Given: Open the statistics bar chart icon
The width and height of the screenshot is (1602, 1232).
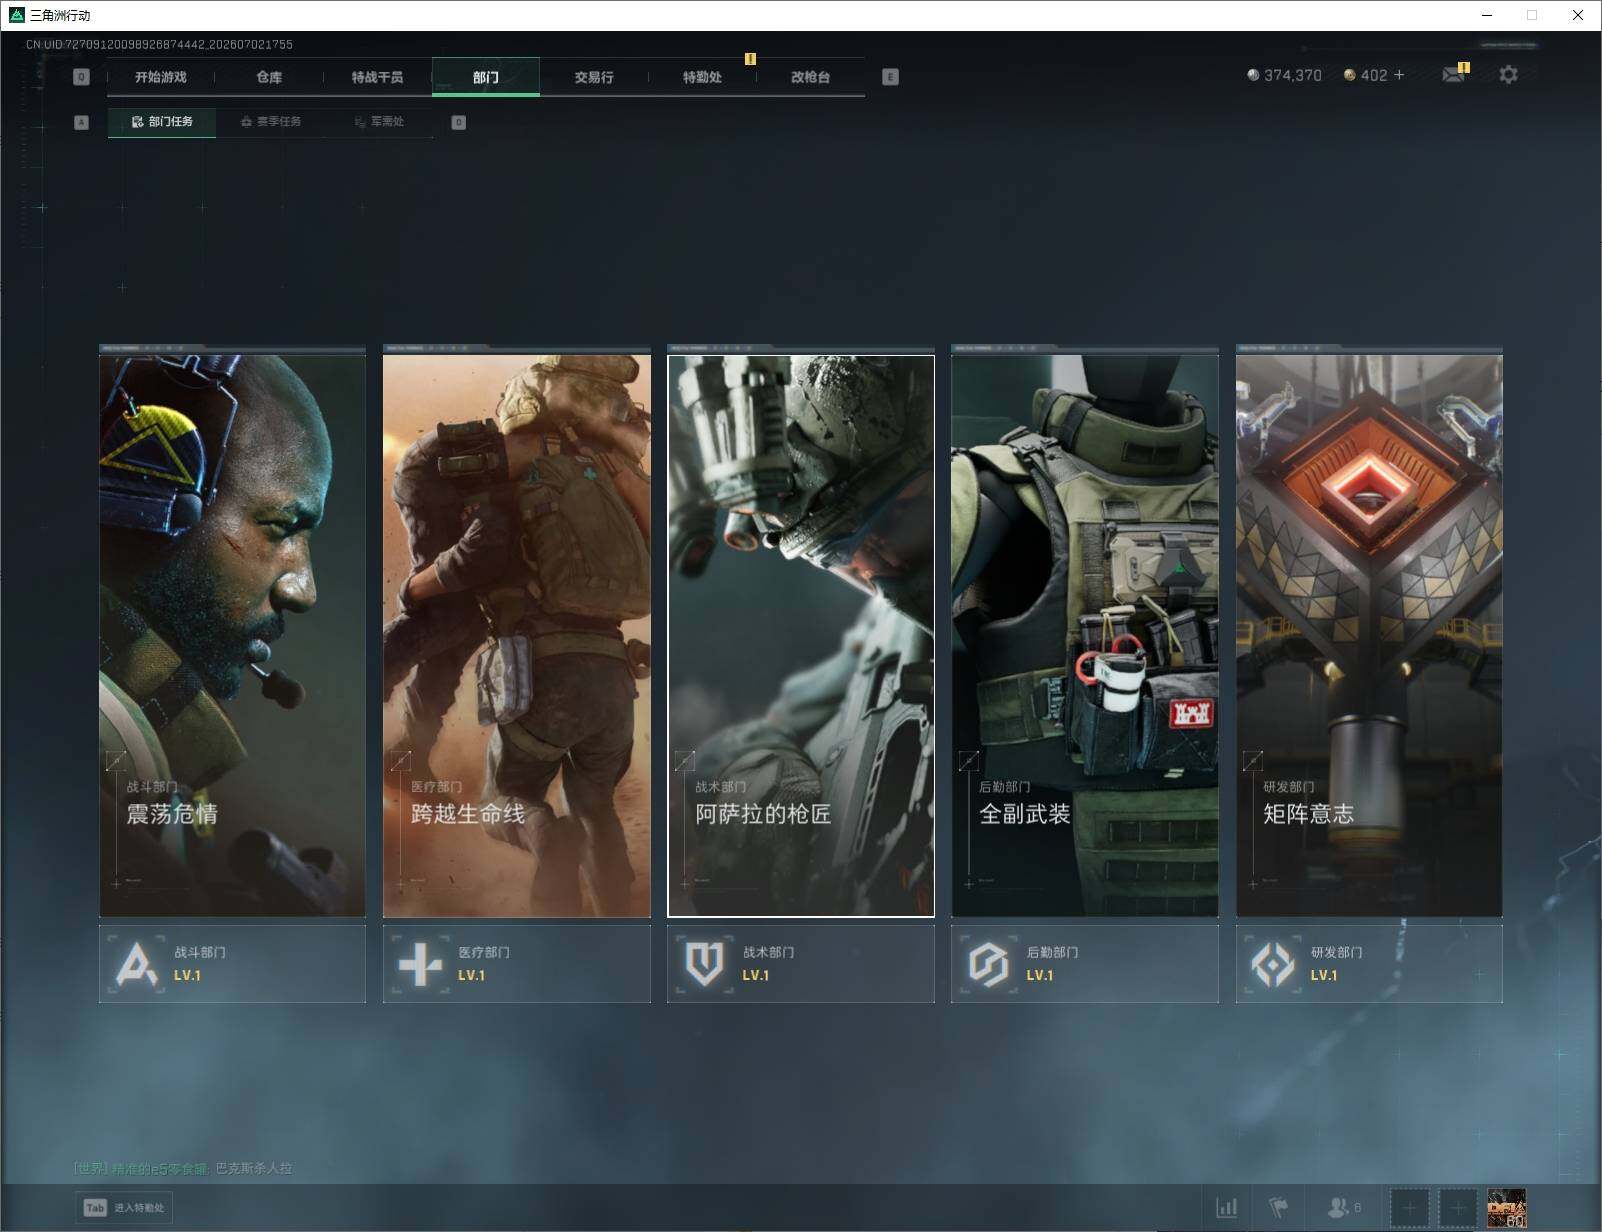Looking at the screenshot, I should (1226, 1208).
